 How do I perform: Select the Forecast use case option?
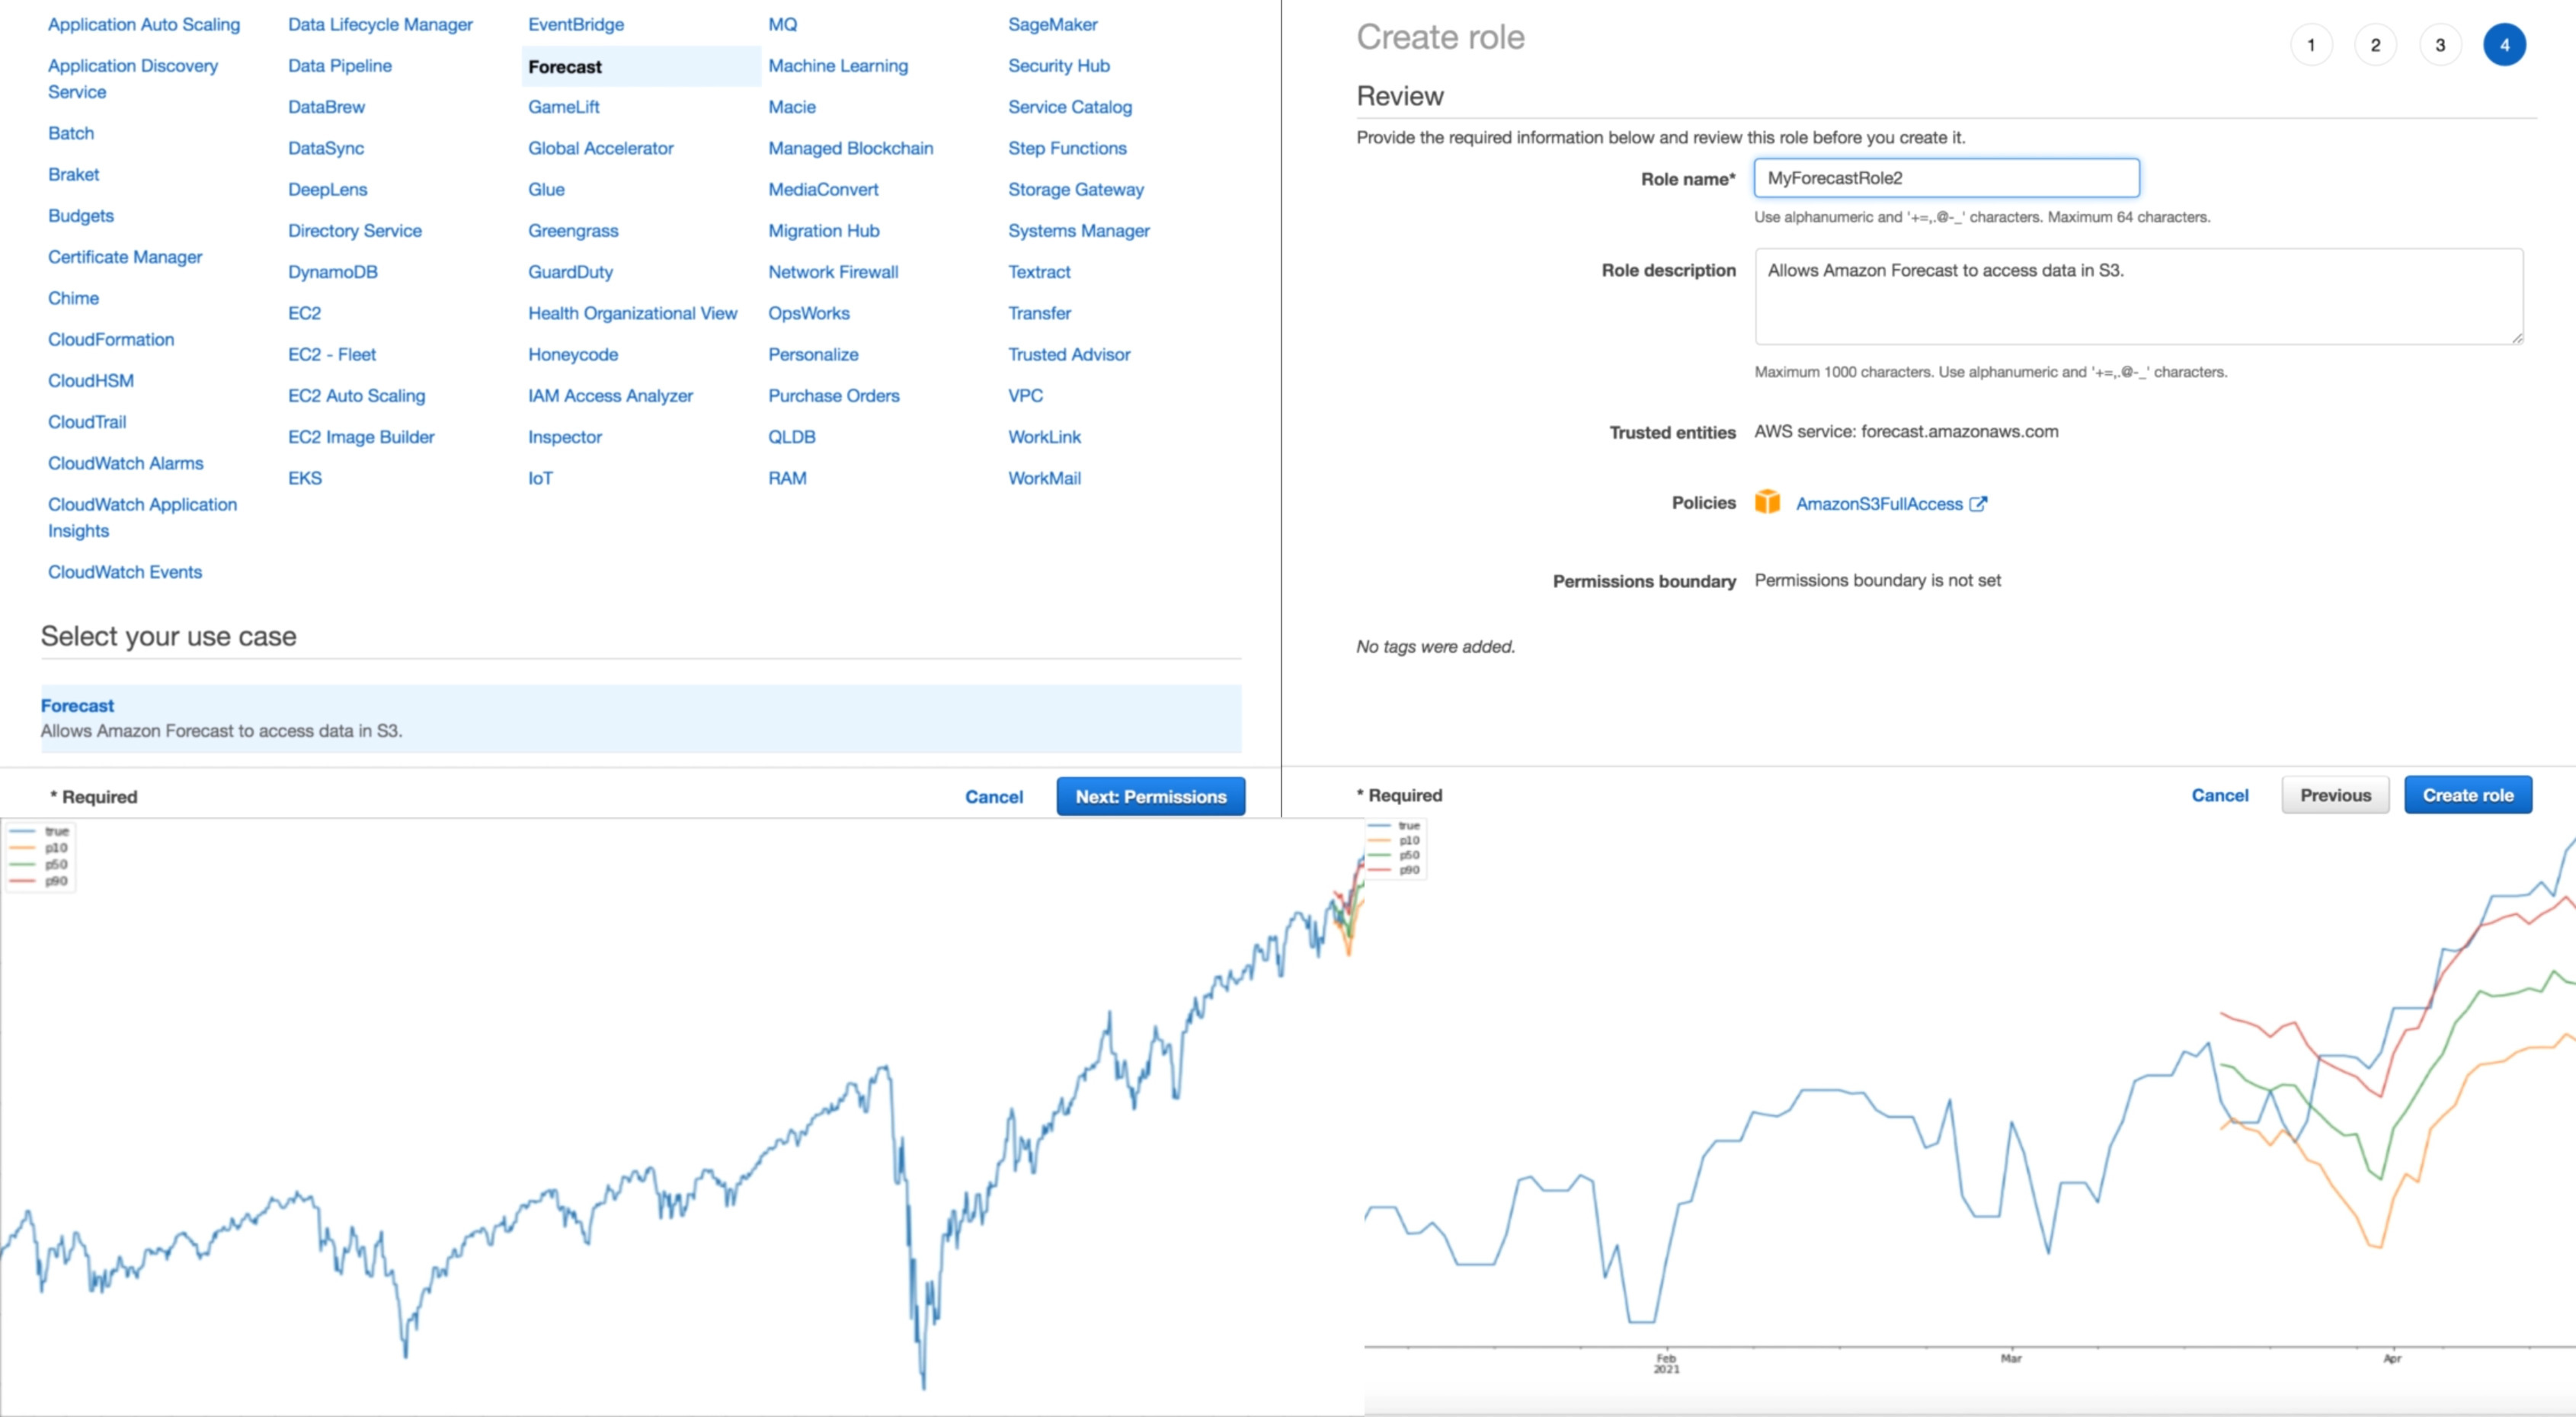640,716
